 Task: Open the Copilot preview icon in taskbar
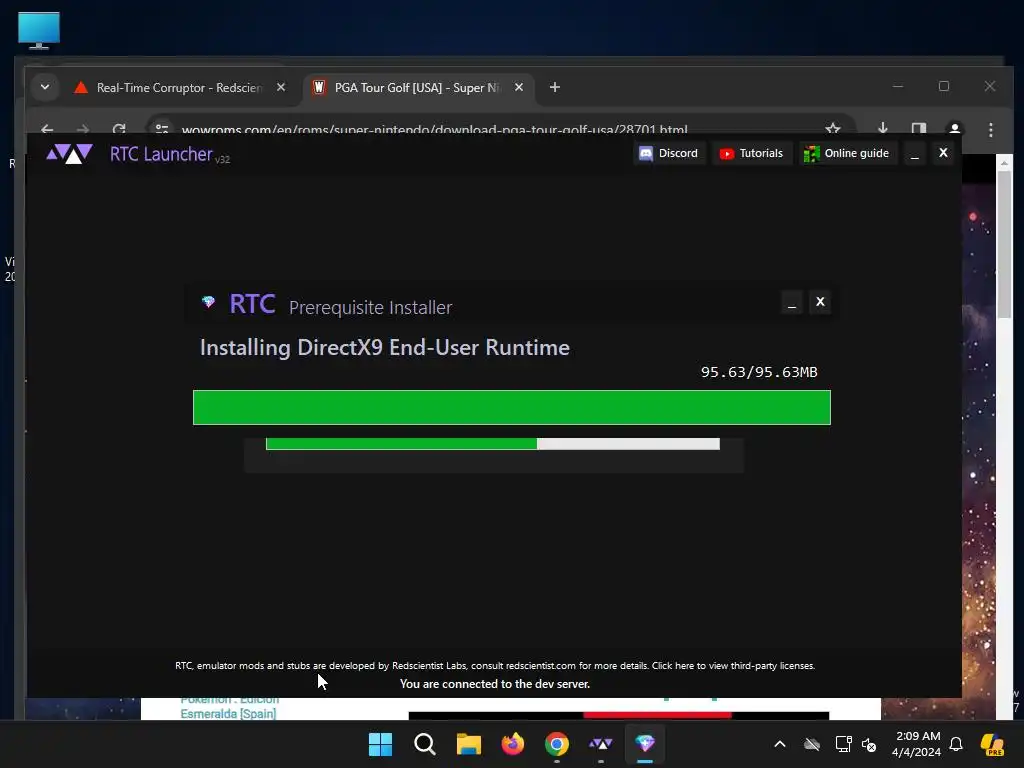pyautogui.click(x=992, y=744)
